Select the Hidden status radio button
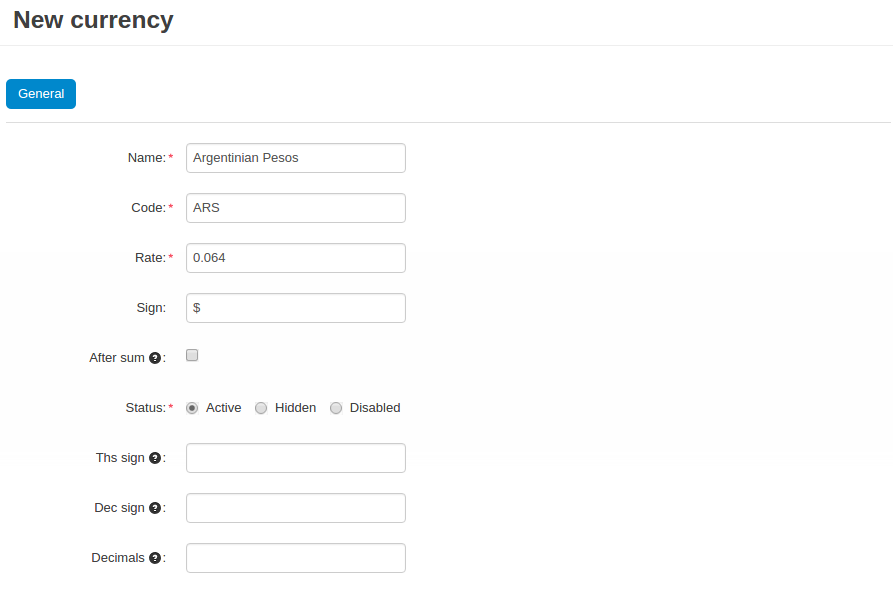 click(261, 408)
